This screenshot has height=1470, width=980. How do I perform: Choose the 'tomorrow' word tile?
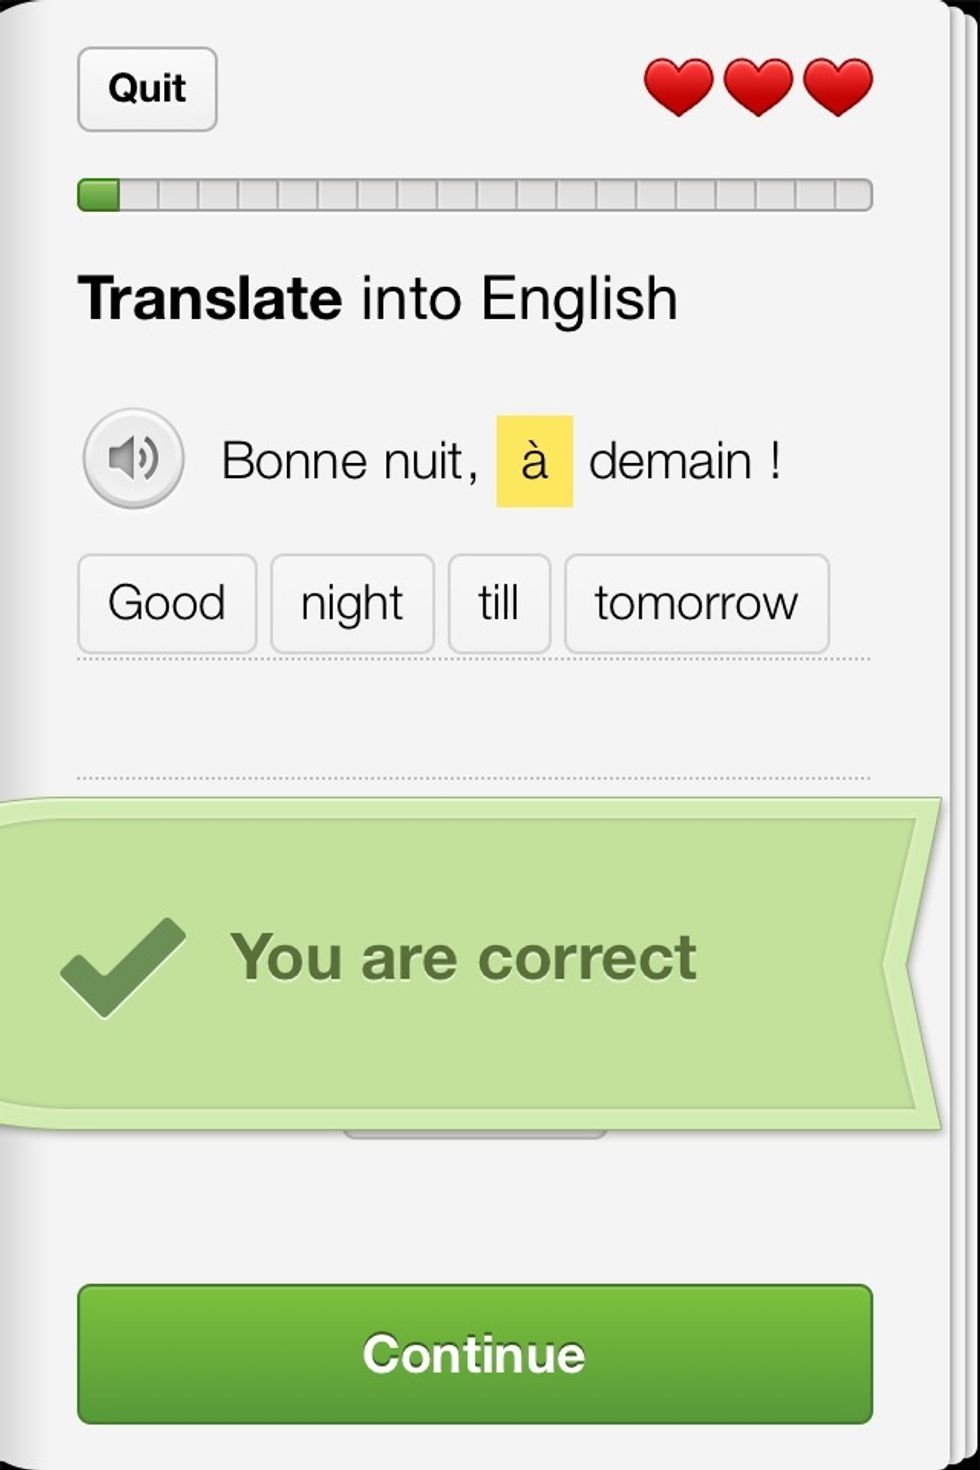pos(696,604)
